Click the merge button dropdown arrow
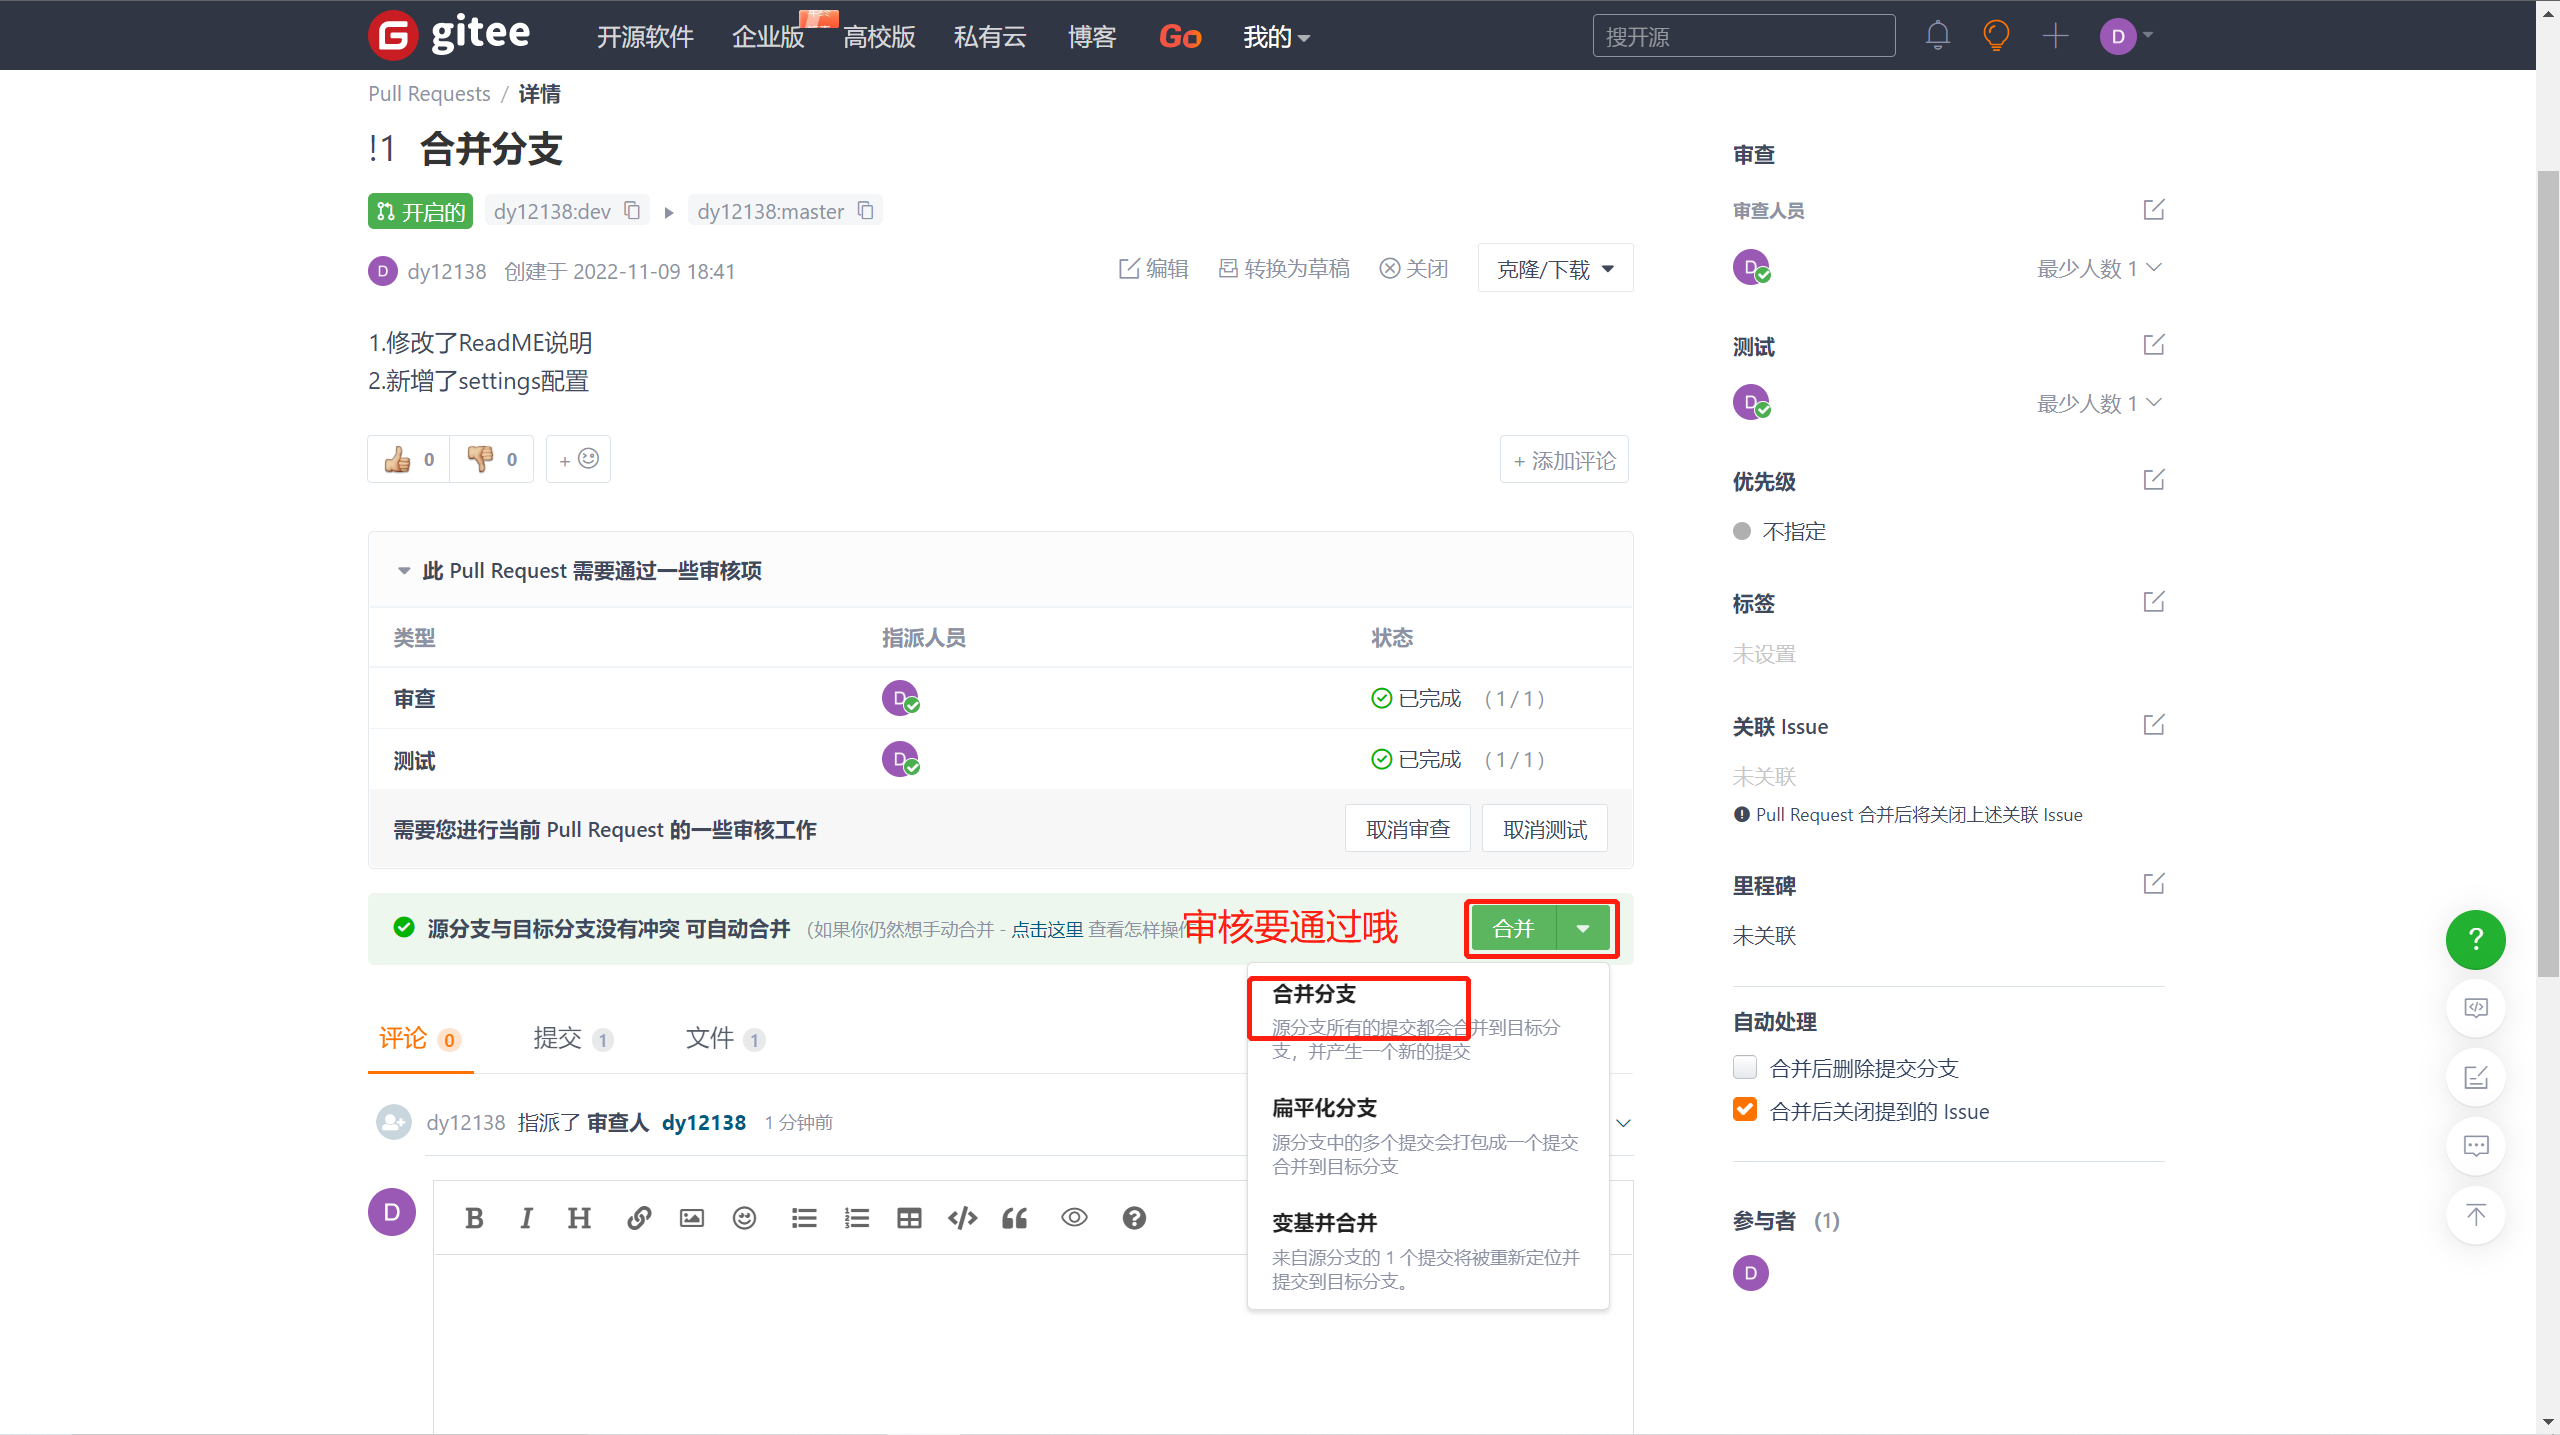This screenshot has width=2560, height=1435. click(1583, 929)
